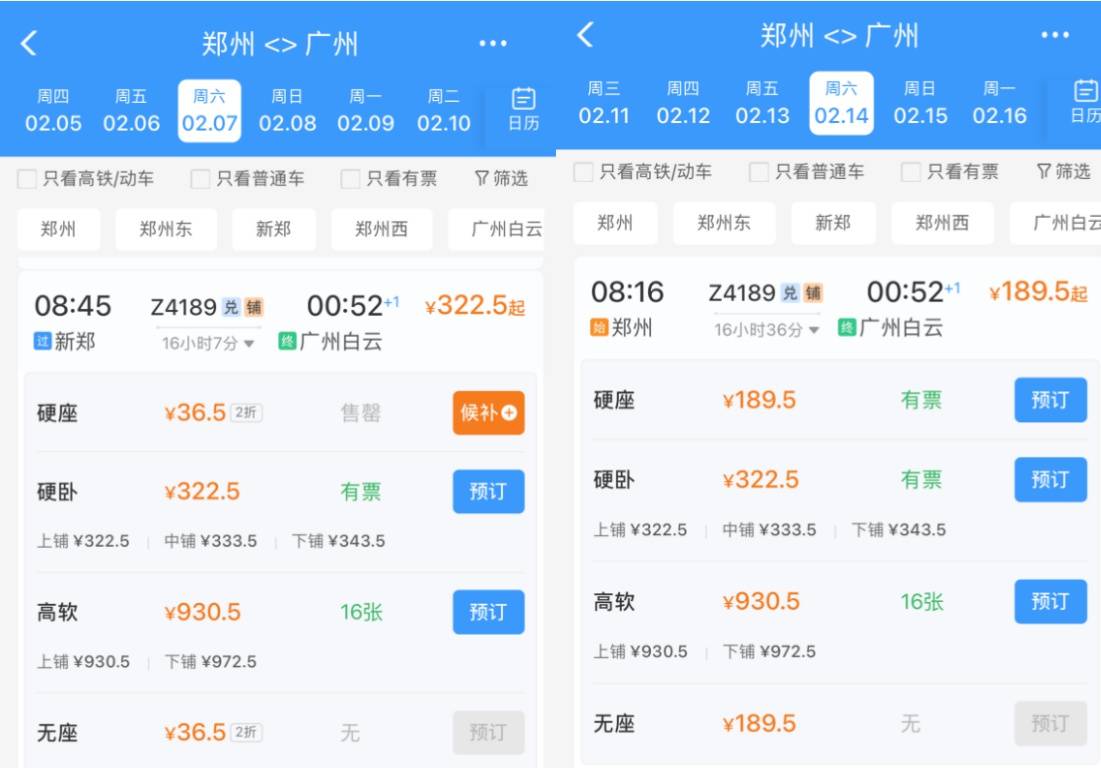Expand the 16小时7分 duration dropdown
The image size is (1101, 768).
pyautogui.click(x=208, y=343)
